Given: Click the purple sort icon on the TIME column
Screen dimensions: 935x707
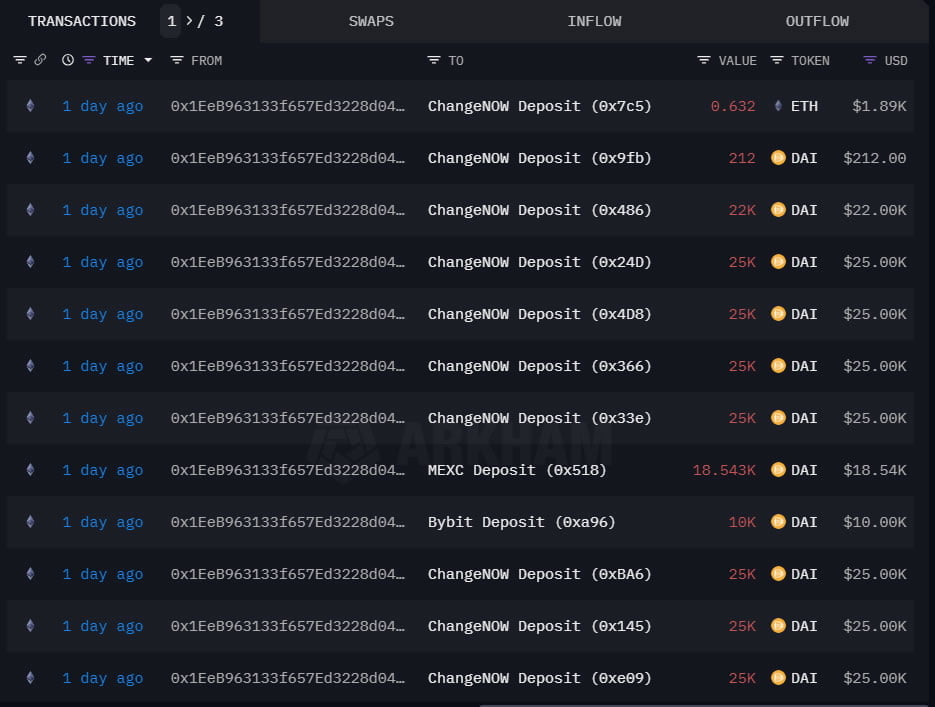Looking at the screenshot, I should click(x=88, y=60).
